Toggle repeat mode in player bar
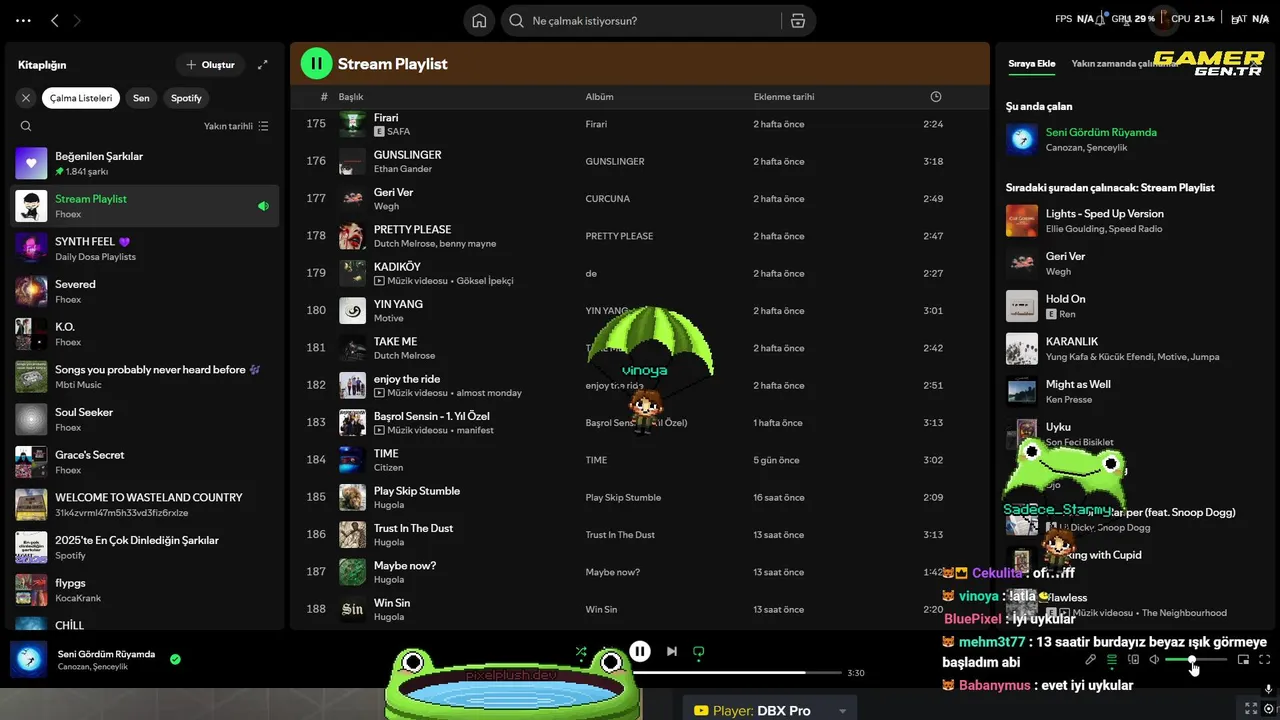Screen dimensions: 1280x720 (699, 651)
